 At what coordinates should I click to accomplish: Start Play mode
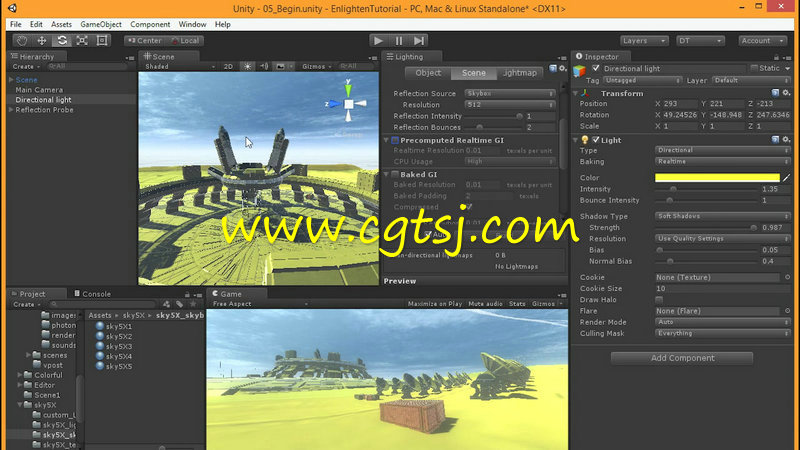point(378,41)
